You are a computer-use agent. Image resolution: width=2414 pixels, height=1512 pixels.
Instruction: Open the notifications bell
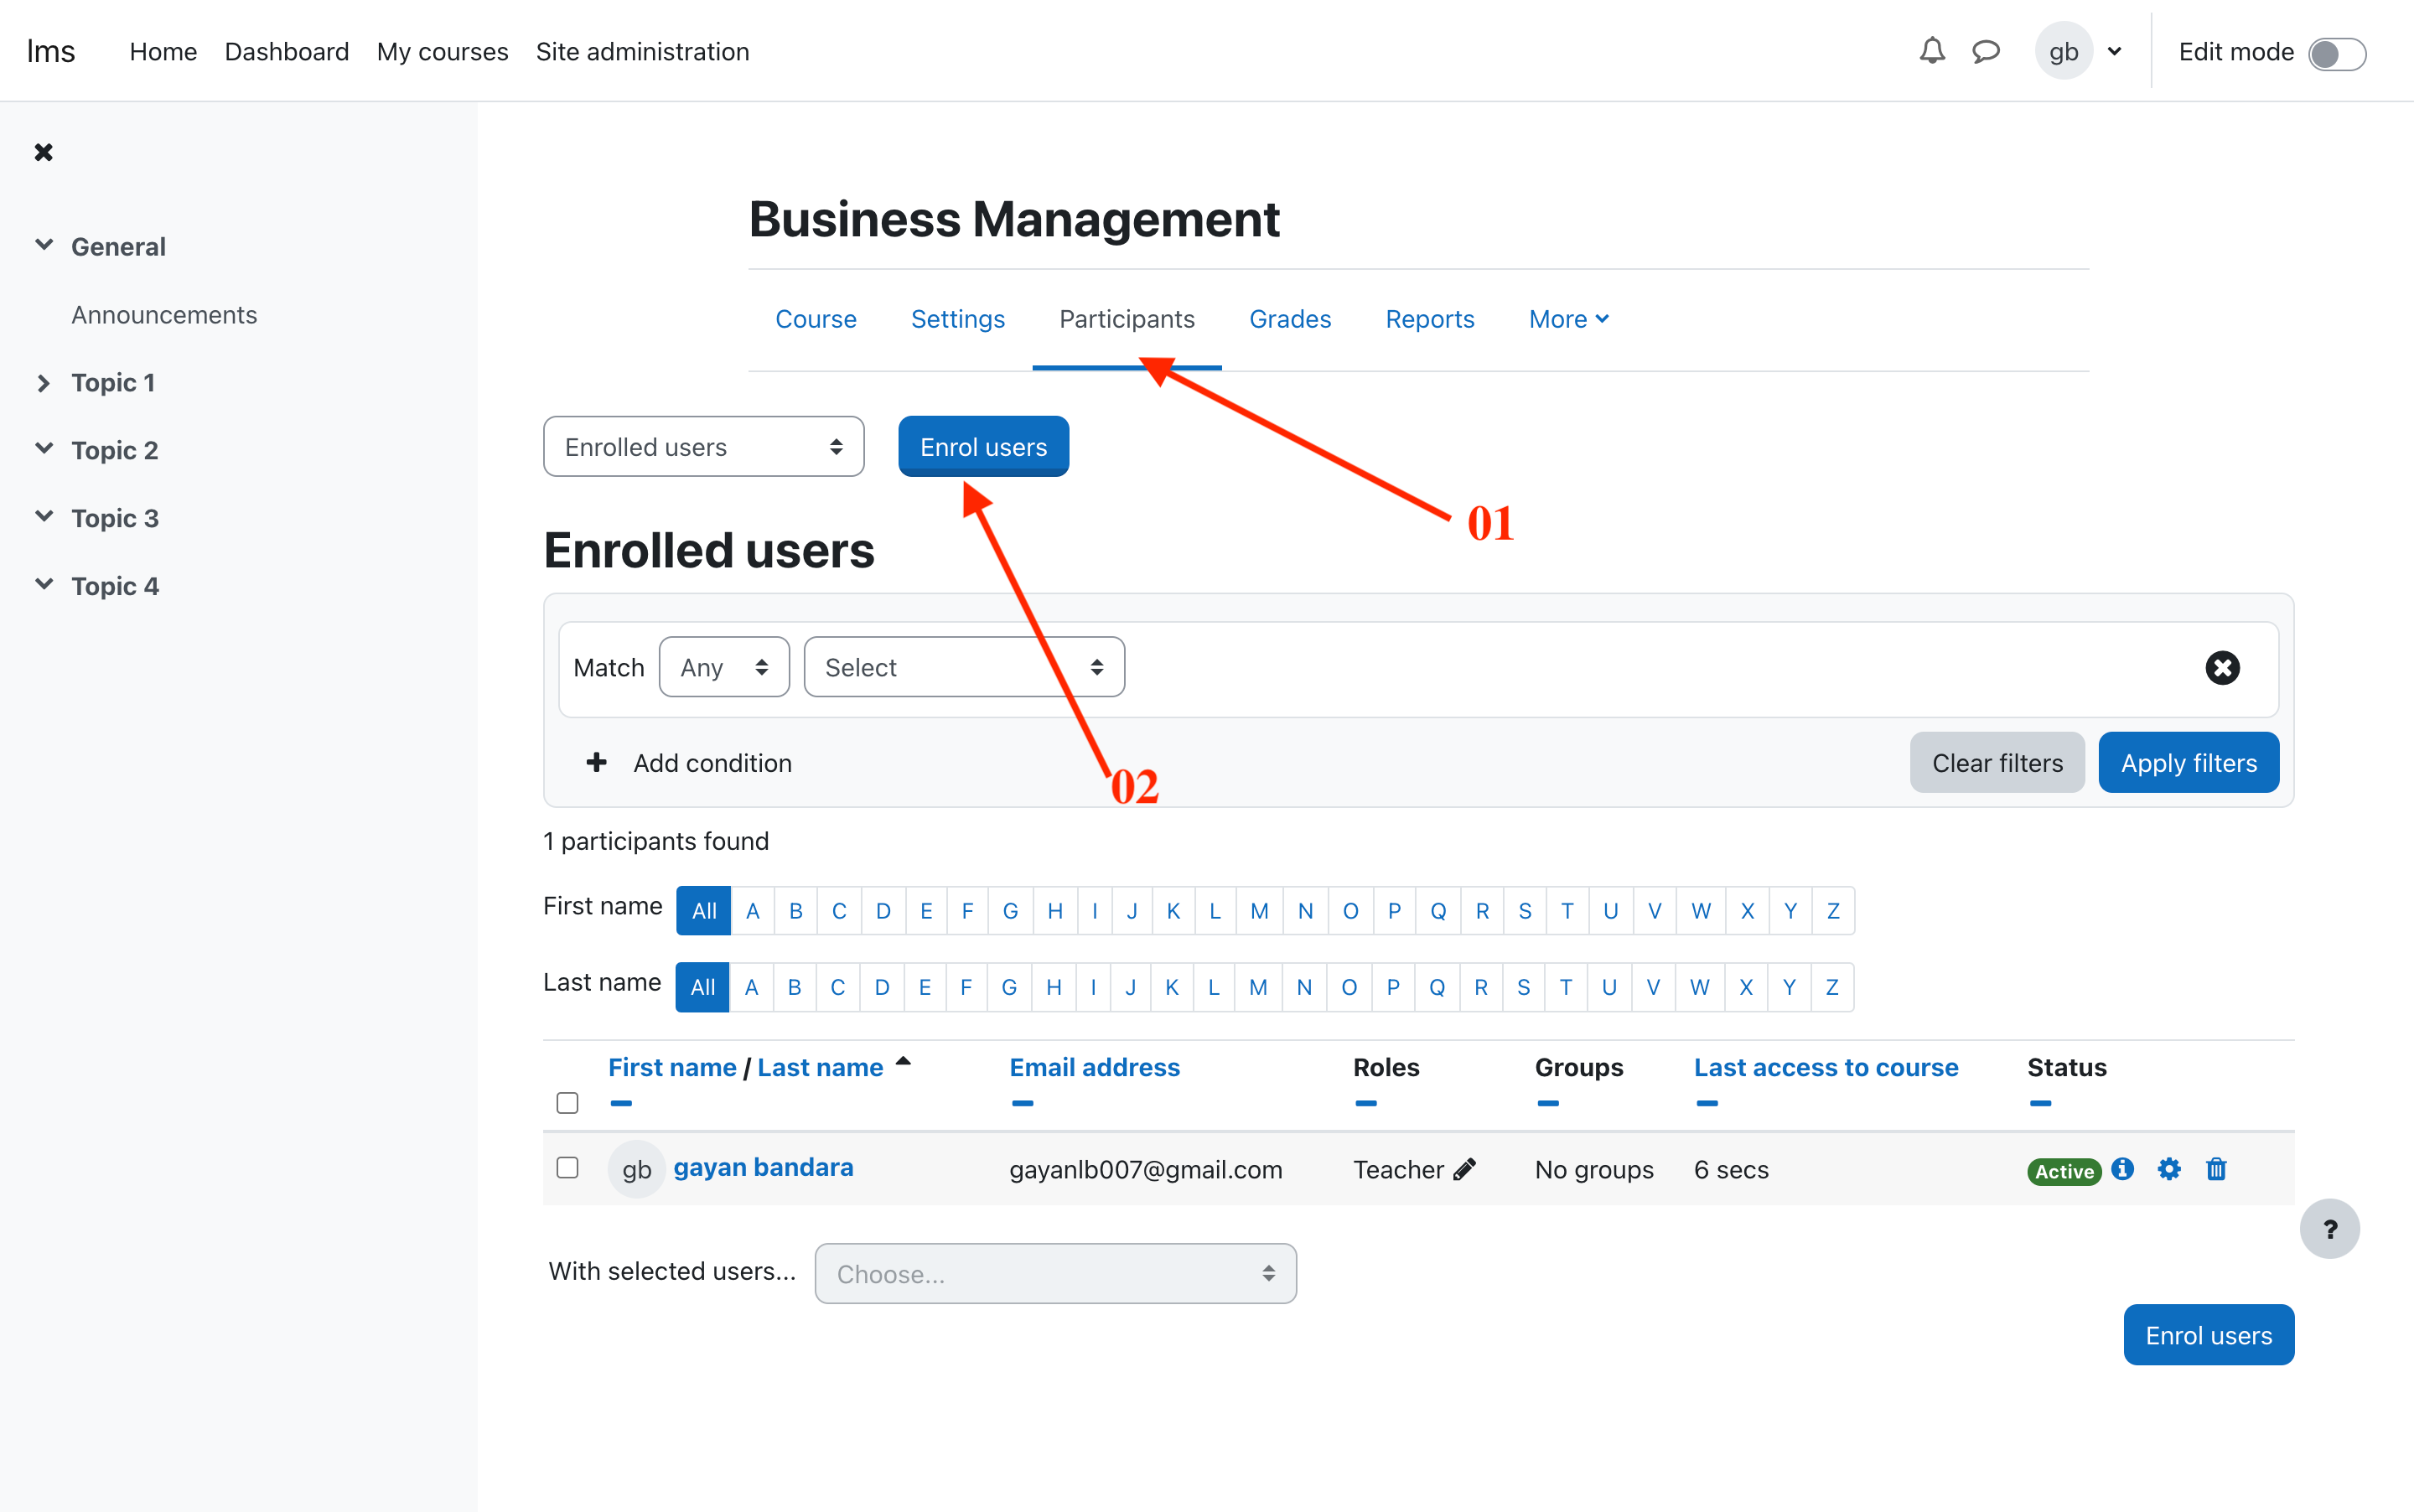1931,51
